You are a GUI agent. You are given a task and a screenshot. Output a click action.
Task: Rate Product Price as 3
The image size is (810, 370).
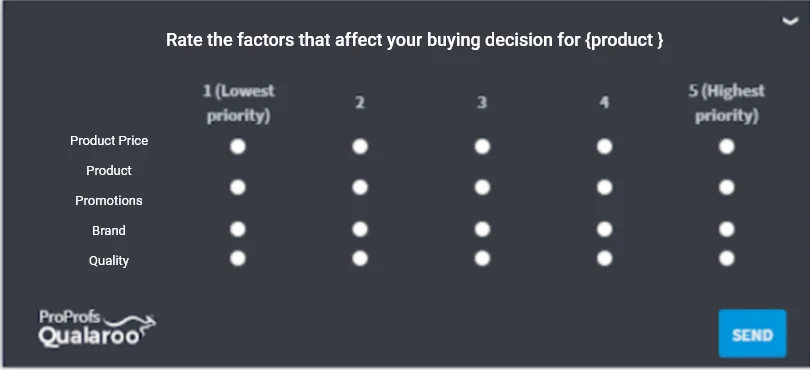[482, 147]
